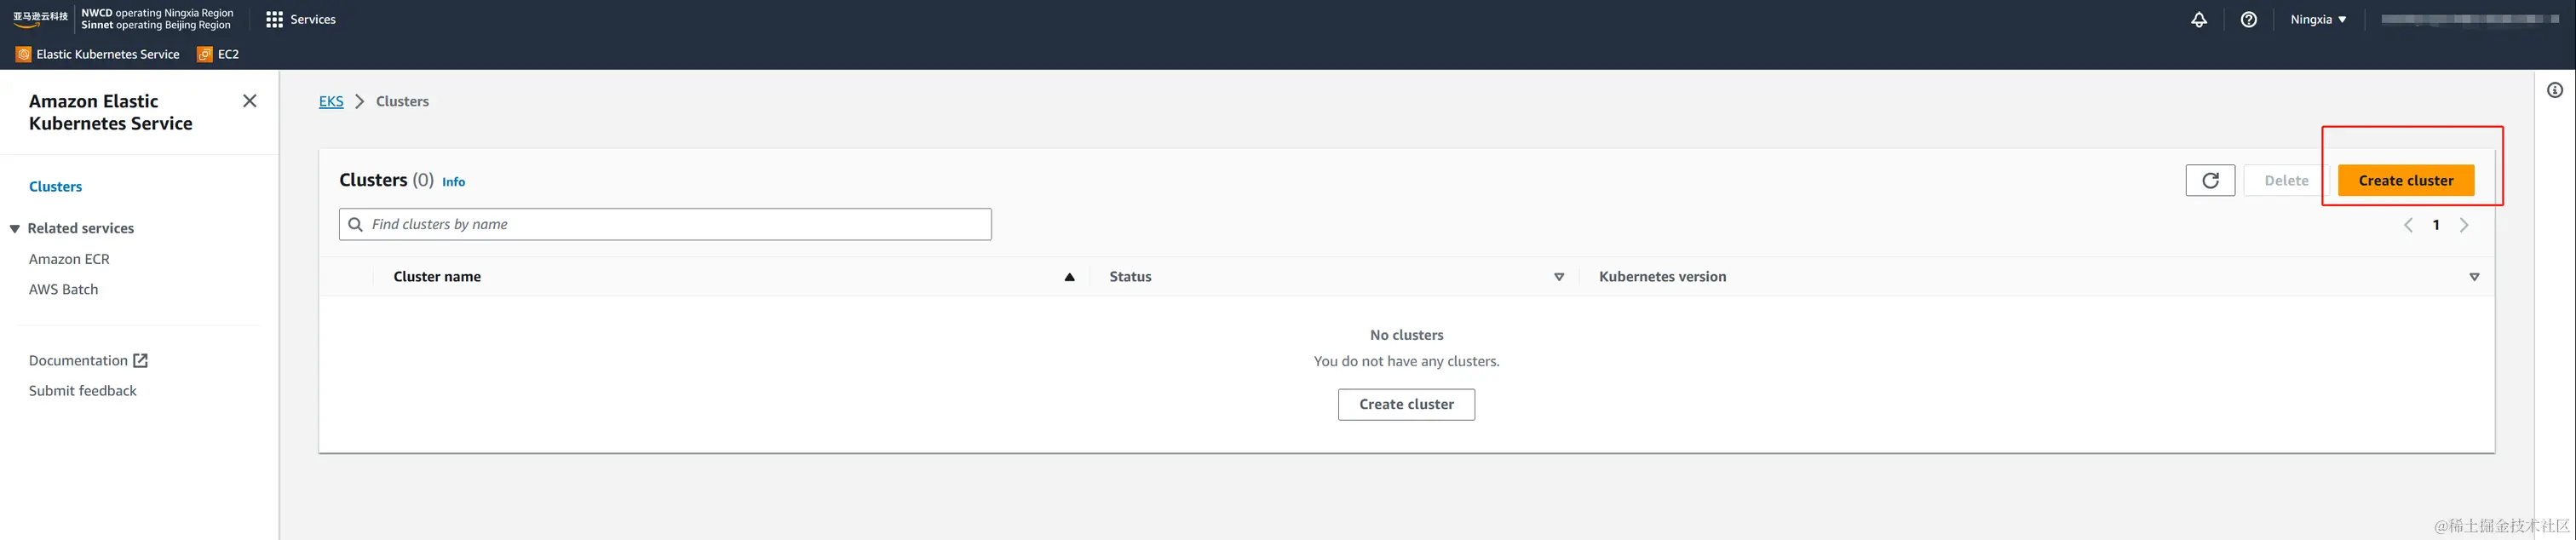
Task: Click Create cluster in empty state
Action: click(1406, 404)
